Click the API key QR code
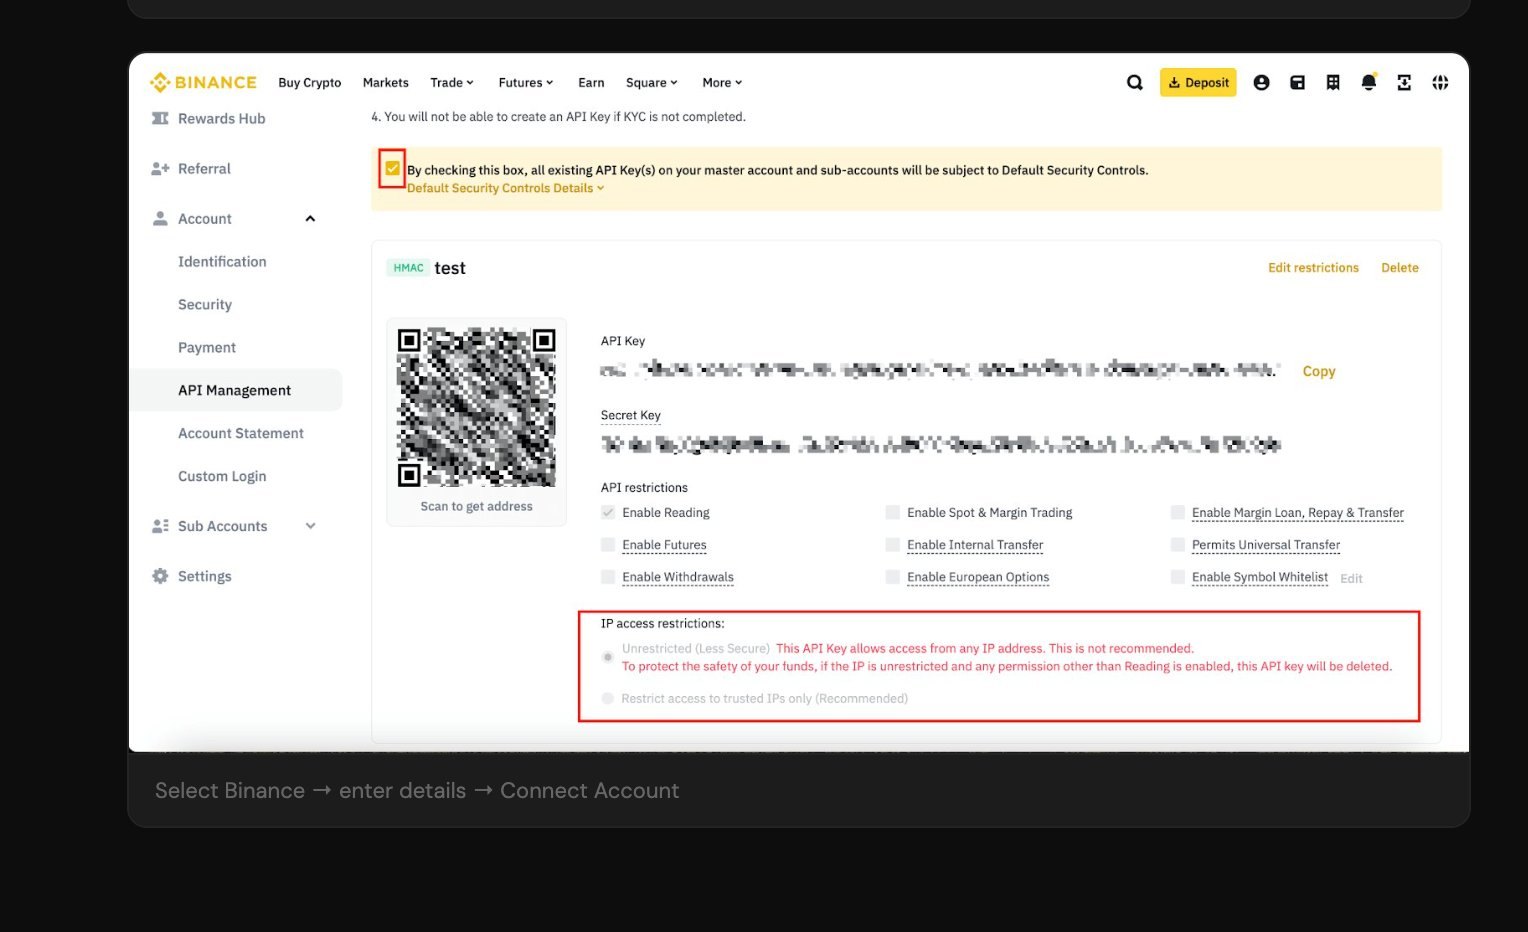The height and width of the screenshot is (932, 1528). pyautogui.click(x=476, y=407)
